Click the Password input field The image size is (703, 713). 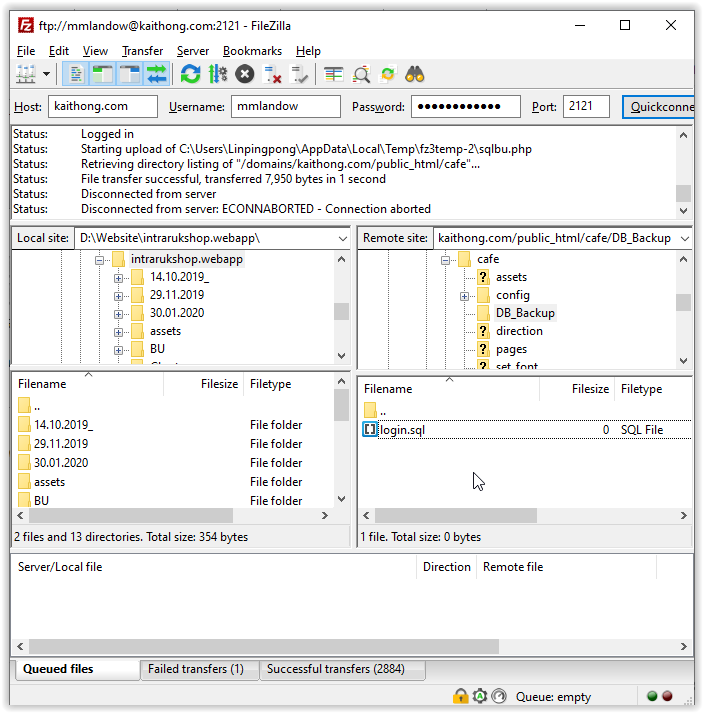[466, 106]
